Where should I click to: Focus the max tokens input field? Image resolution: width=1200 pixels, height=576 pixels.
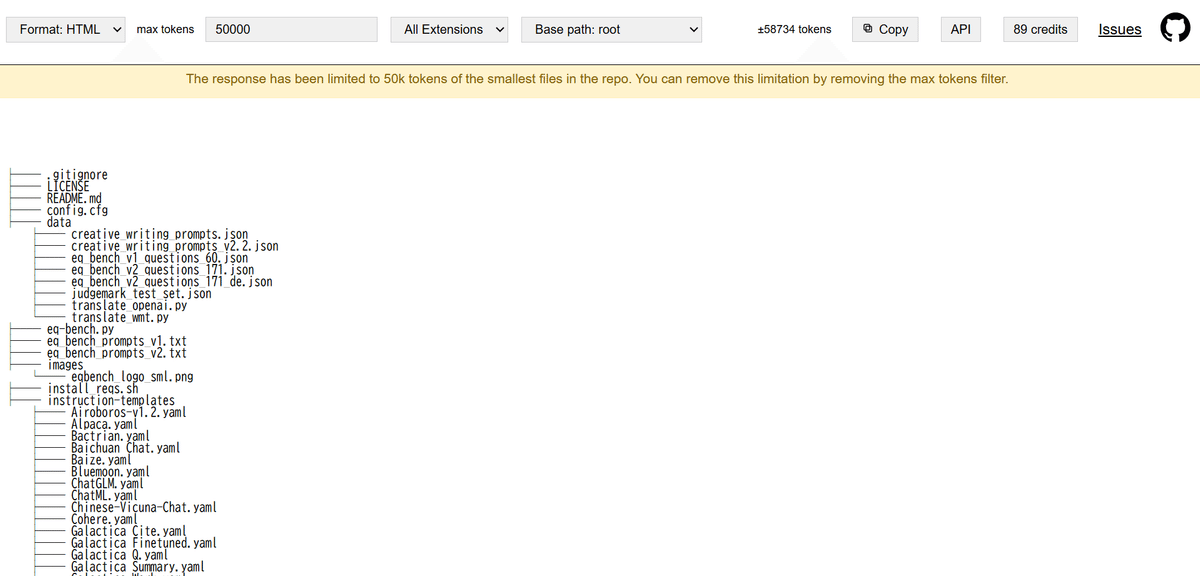click(x=292, y=29)
